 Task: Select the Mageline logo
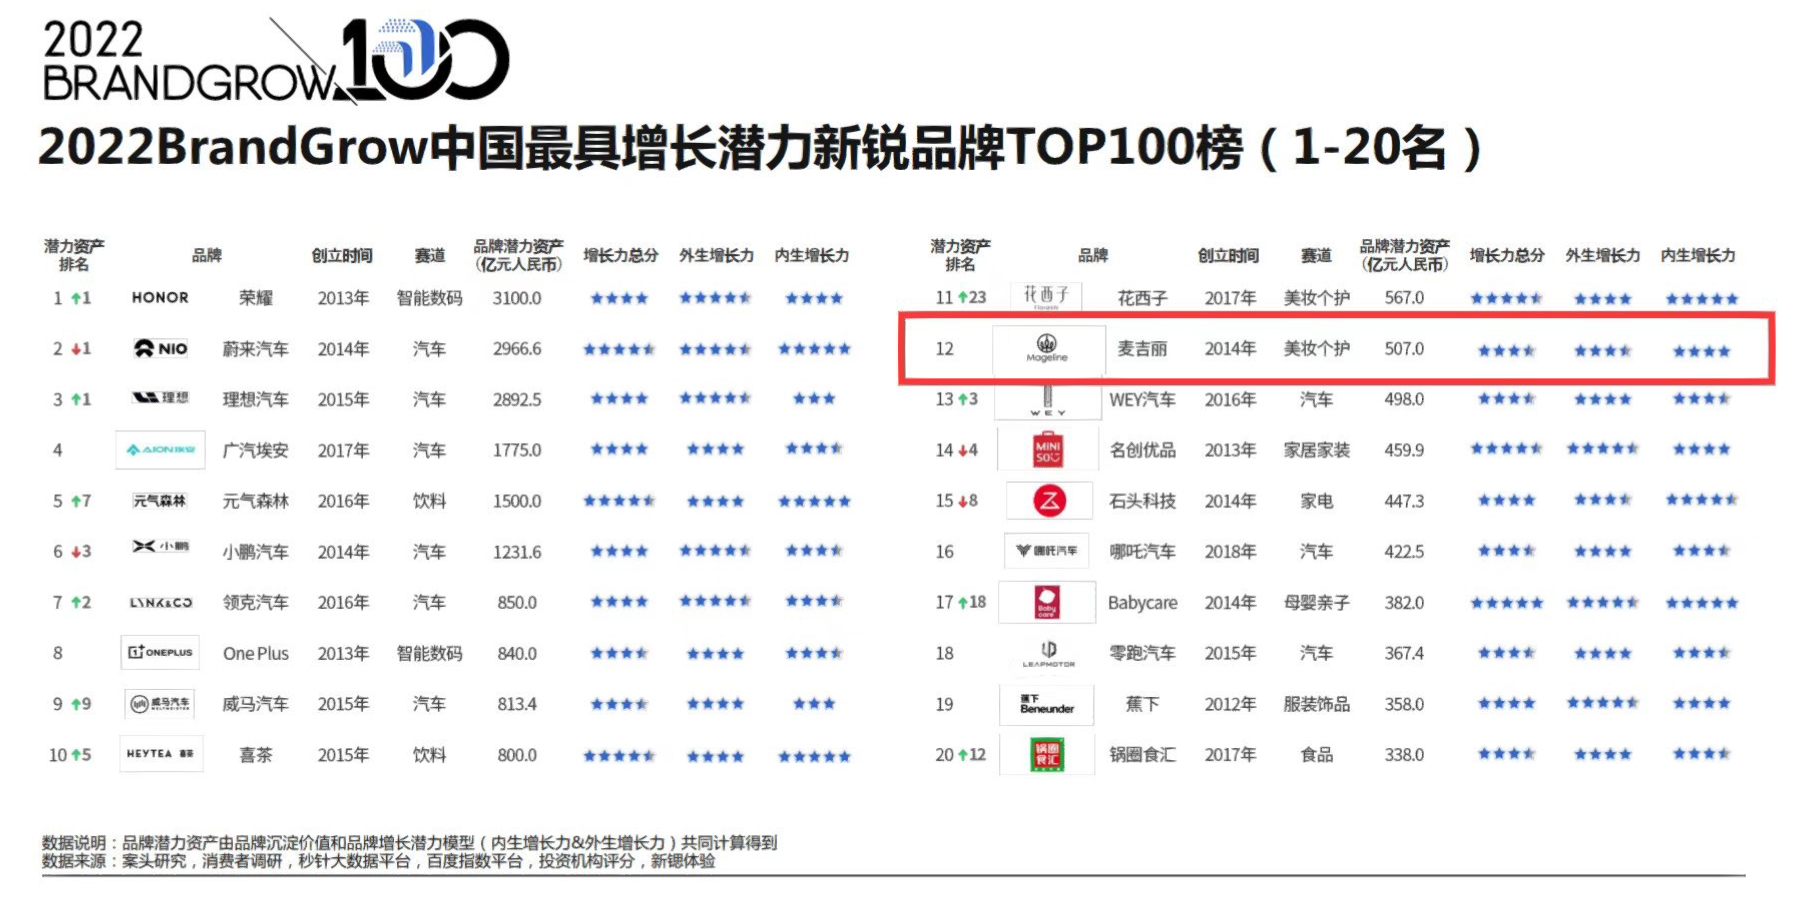(x=1048, y=349)
